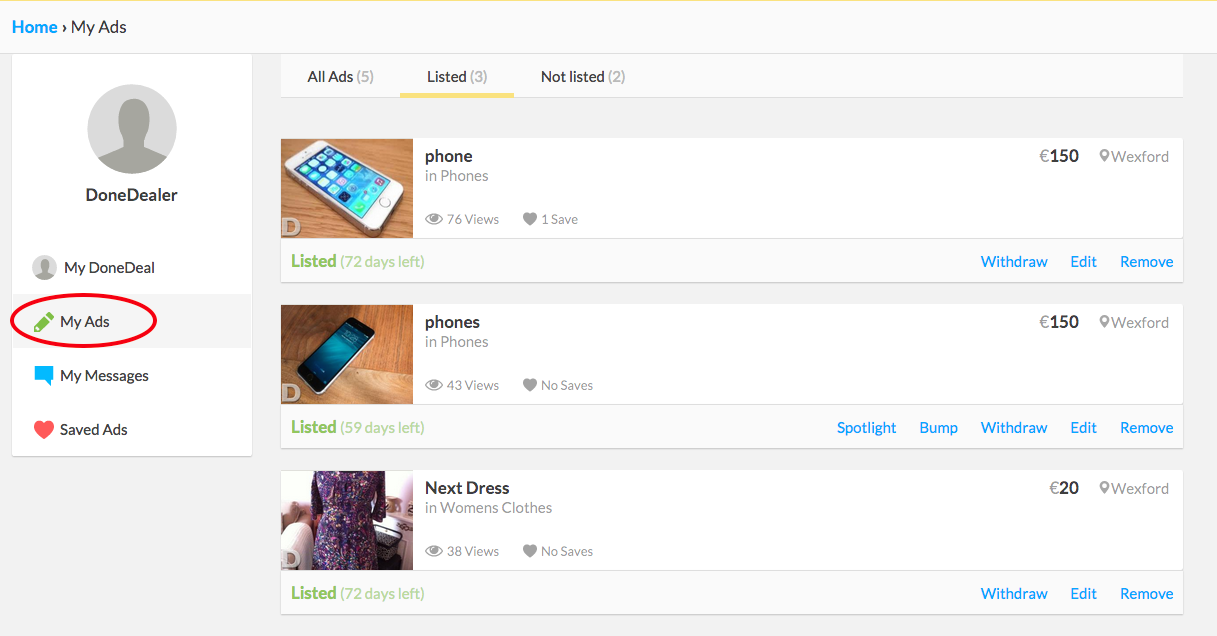Image resolution: width=1217 pixels, height=636 pixels.
Task: Click the heart icon next to 1 Save
Action: coord(530,219)
